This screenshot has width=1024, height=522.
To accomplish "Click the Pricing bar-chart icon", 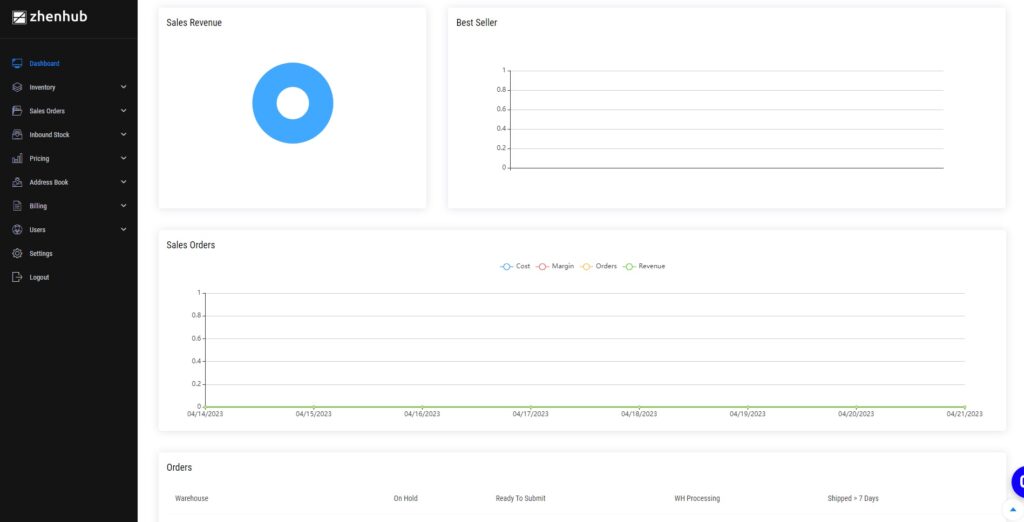I will point(17,158).
